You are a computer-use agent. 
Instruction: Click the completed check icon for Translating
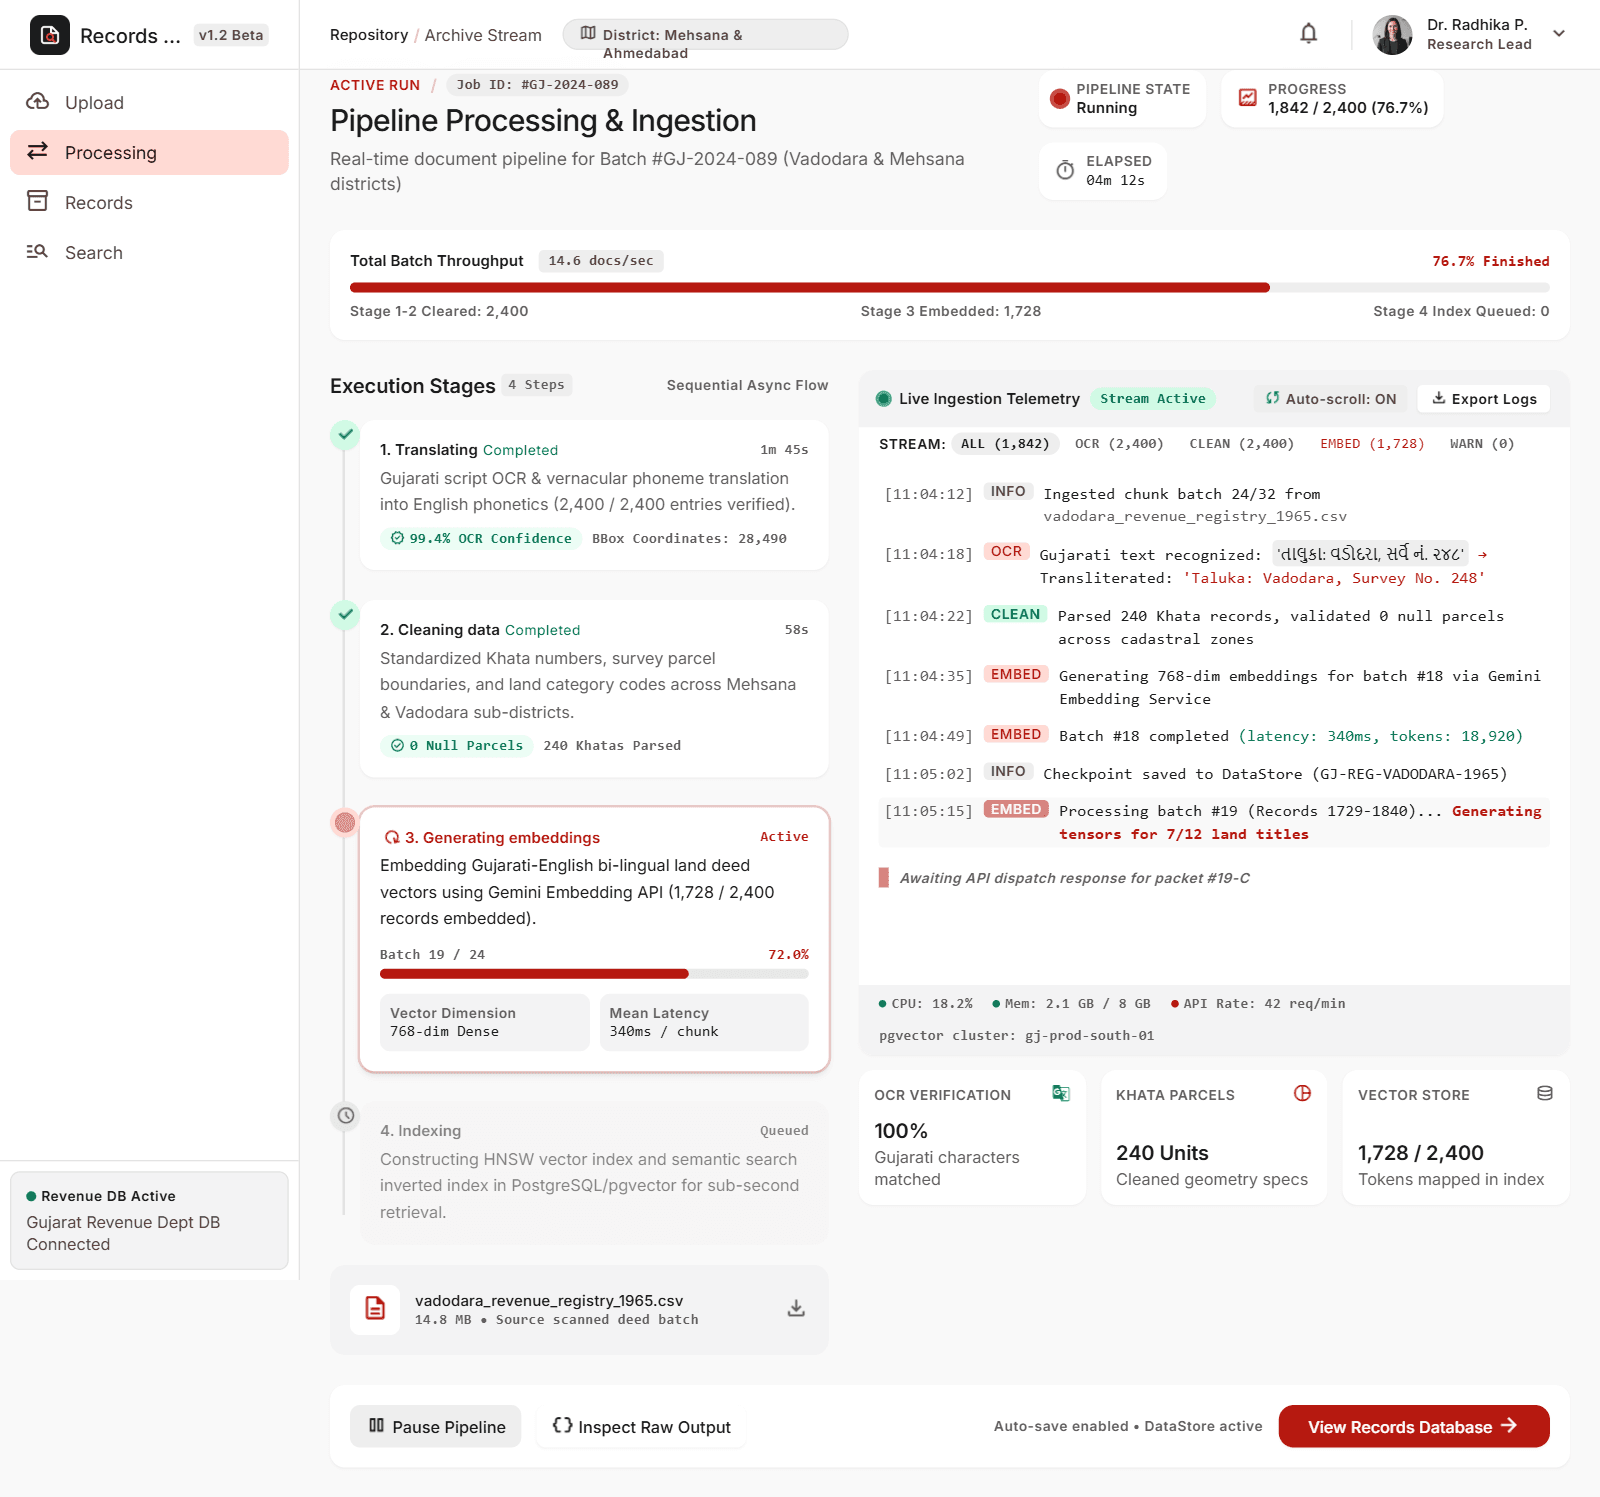tap(345, 435)
